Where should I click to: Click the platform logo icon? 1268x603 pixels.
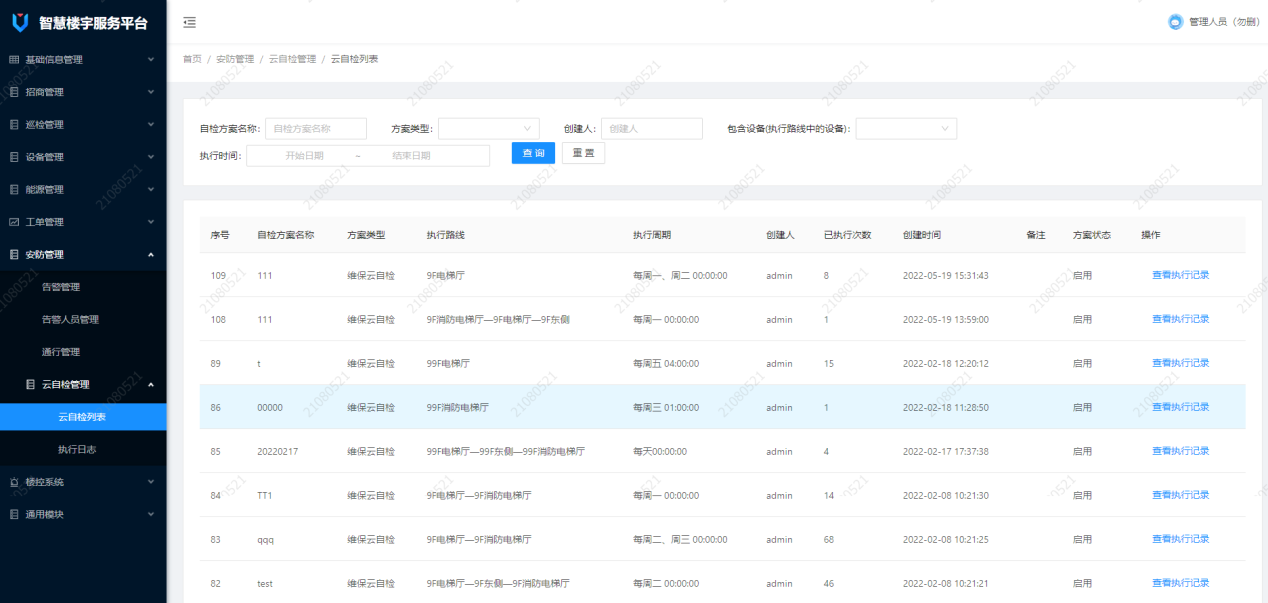[19, 22]
